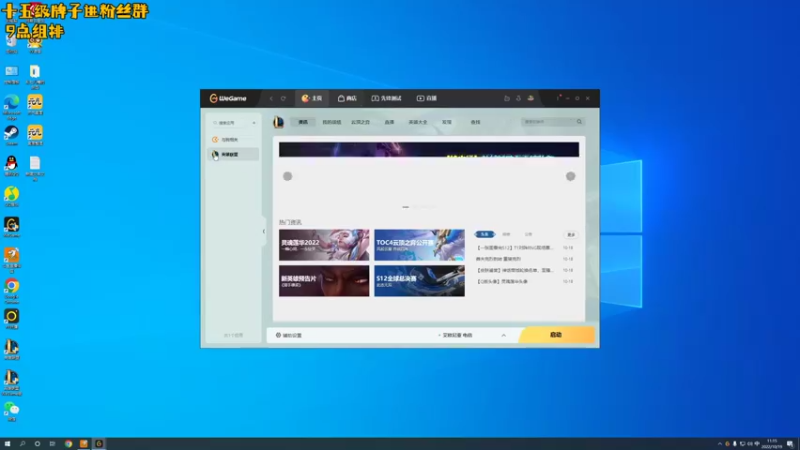800x450 pixels.
Task: Open the 先锋测试 pioneer test tab
Action: click(x=386, y=98)
